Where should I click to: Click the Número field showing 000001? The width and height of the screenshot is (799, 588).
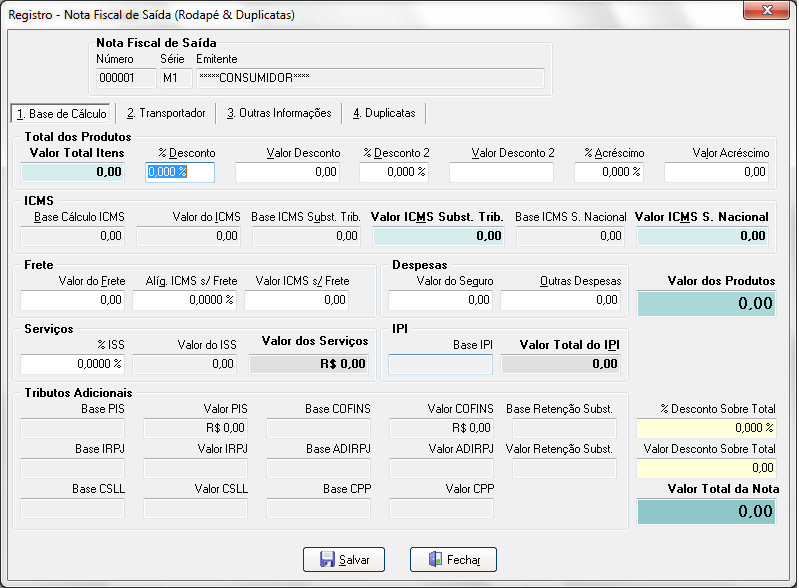point(126,78)
